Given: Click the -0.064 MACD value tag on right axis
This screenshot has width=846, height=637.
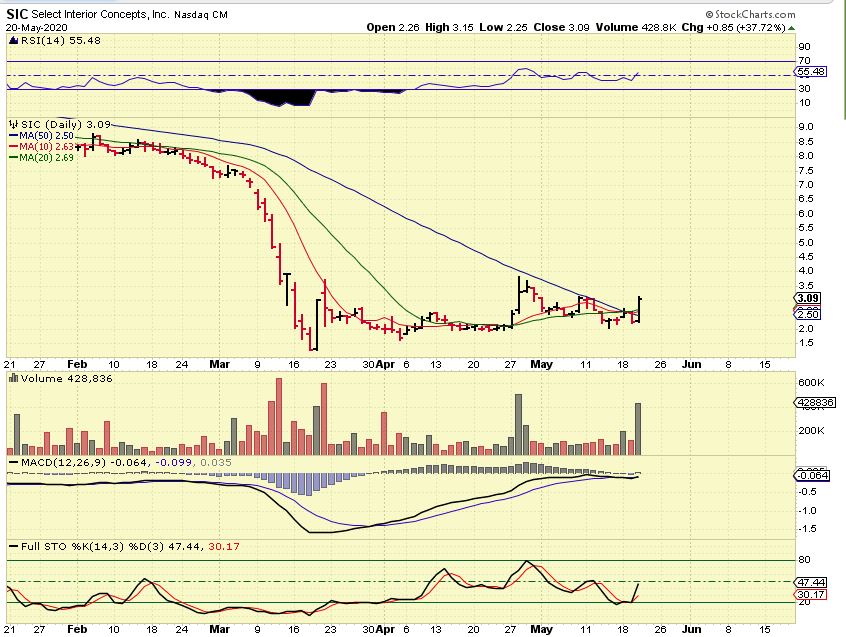Looking at the screenshot, I should (x=813, y=475).
